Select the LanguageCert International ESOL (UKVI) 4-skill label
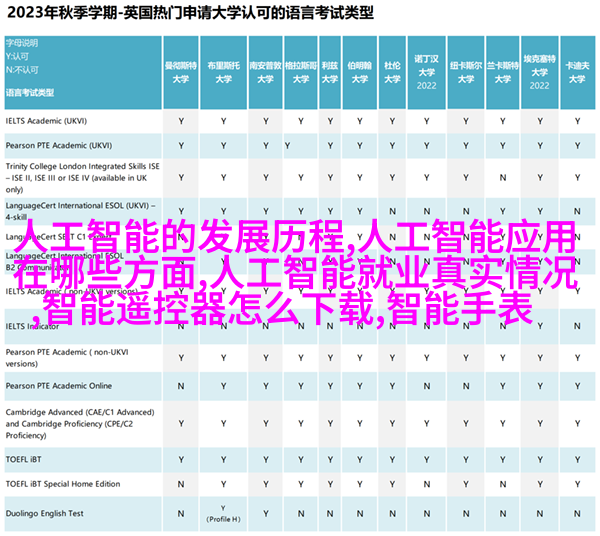Image resolution: width=600 pixels, height=536 pixels. pyautogui.click(x=80, y=211)
